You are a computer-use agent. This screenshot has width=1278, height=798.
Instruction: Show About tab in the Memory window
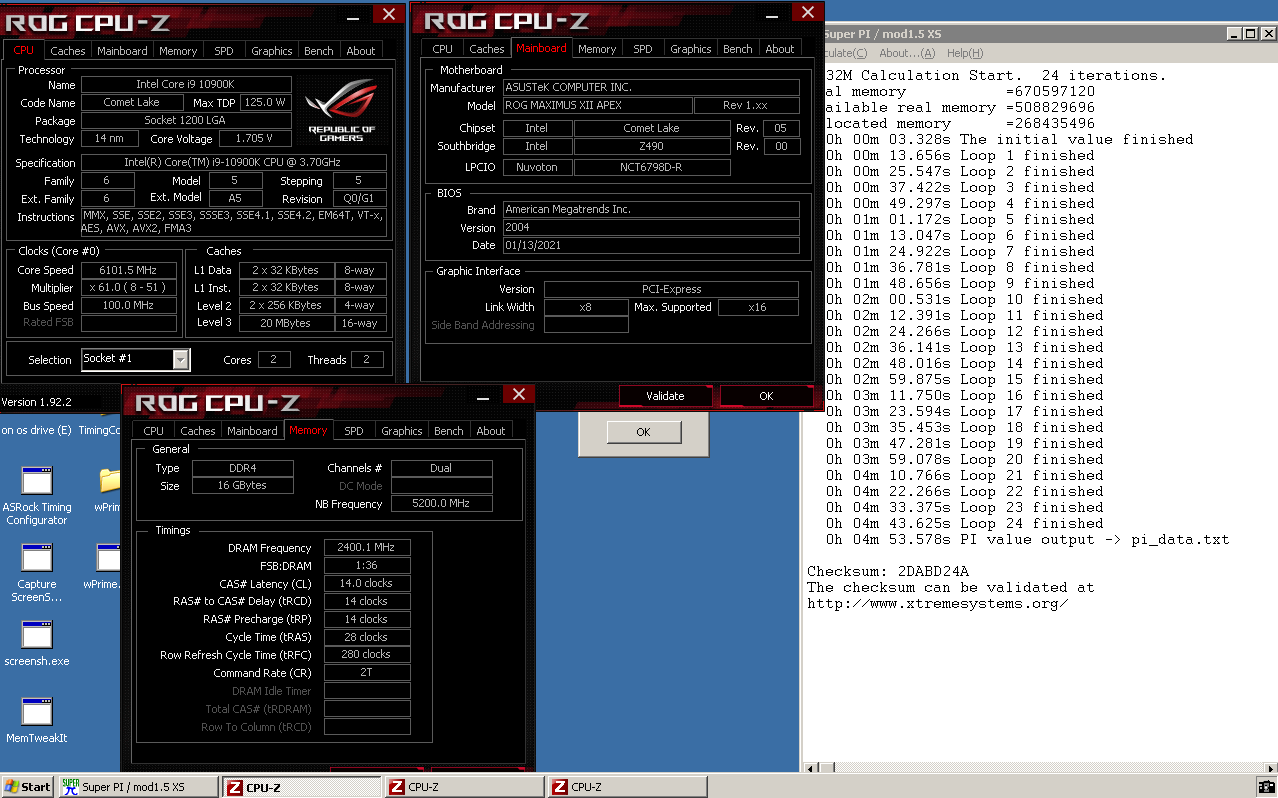pos(491,431)
